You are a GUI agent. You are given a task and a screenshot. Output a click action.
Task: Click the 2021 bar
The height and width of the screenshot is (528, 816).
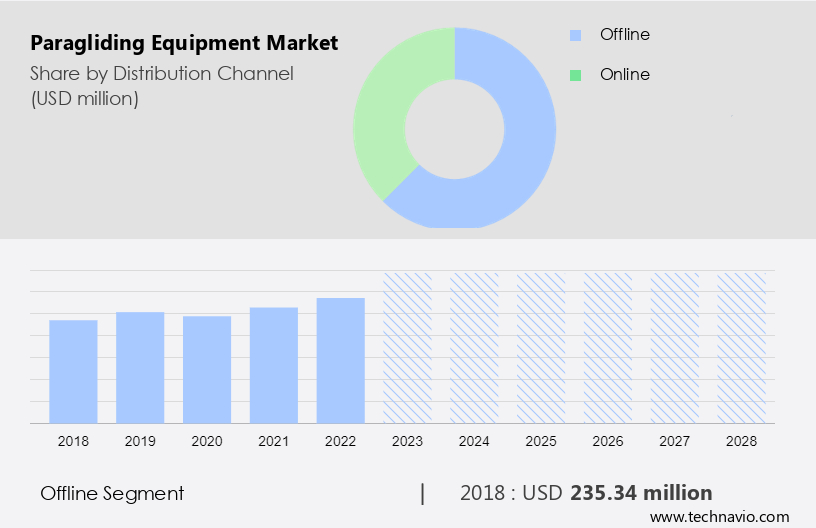274,365
